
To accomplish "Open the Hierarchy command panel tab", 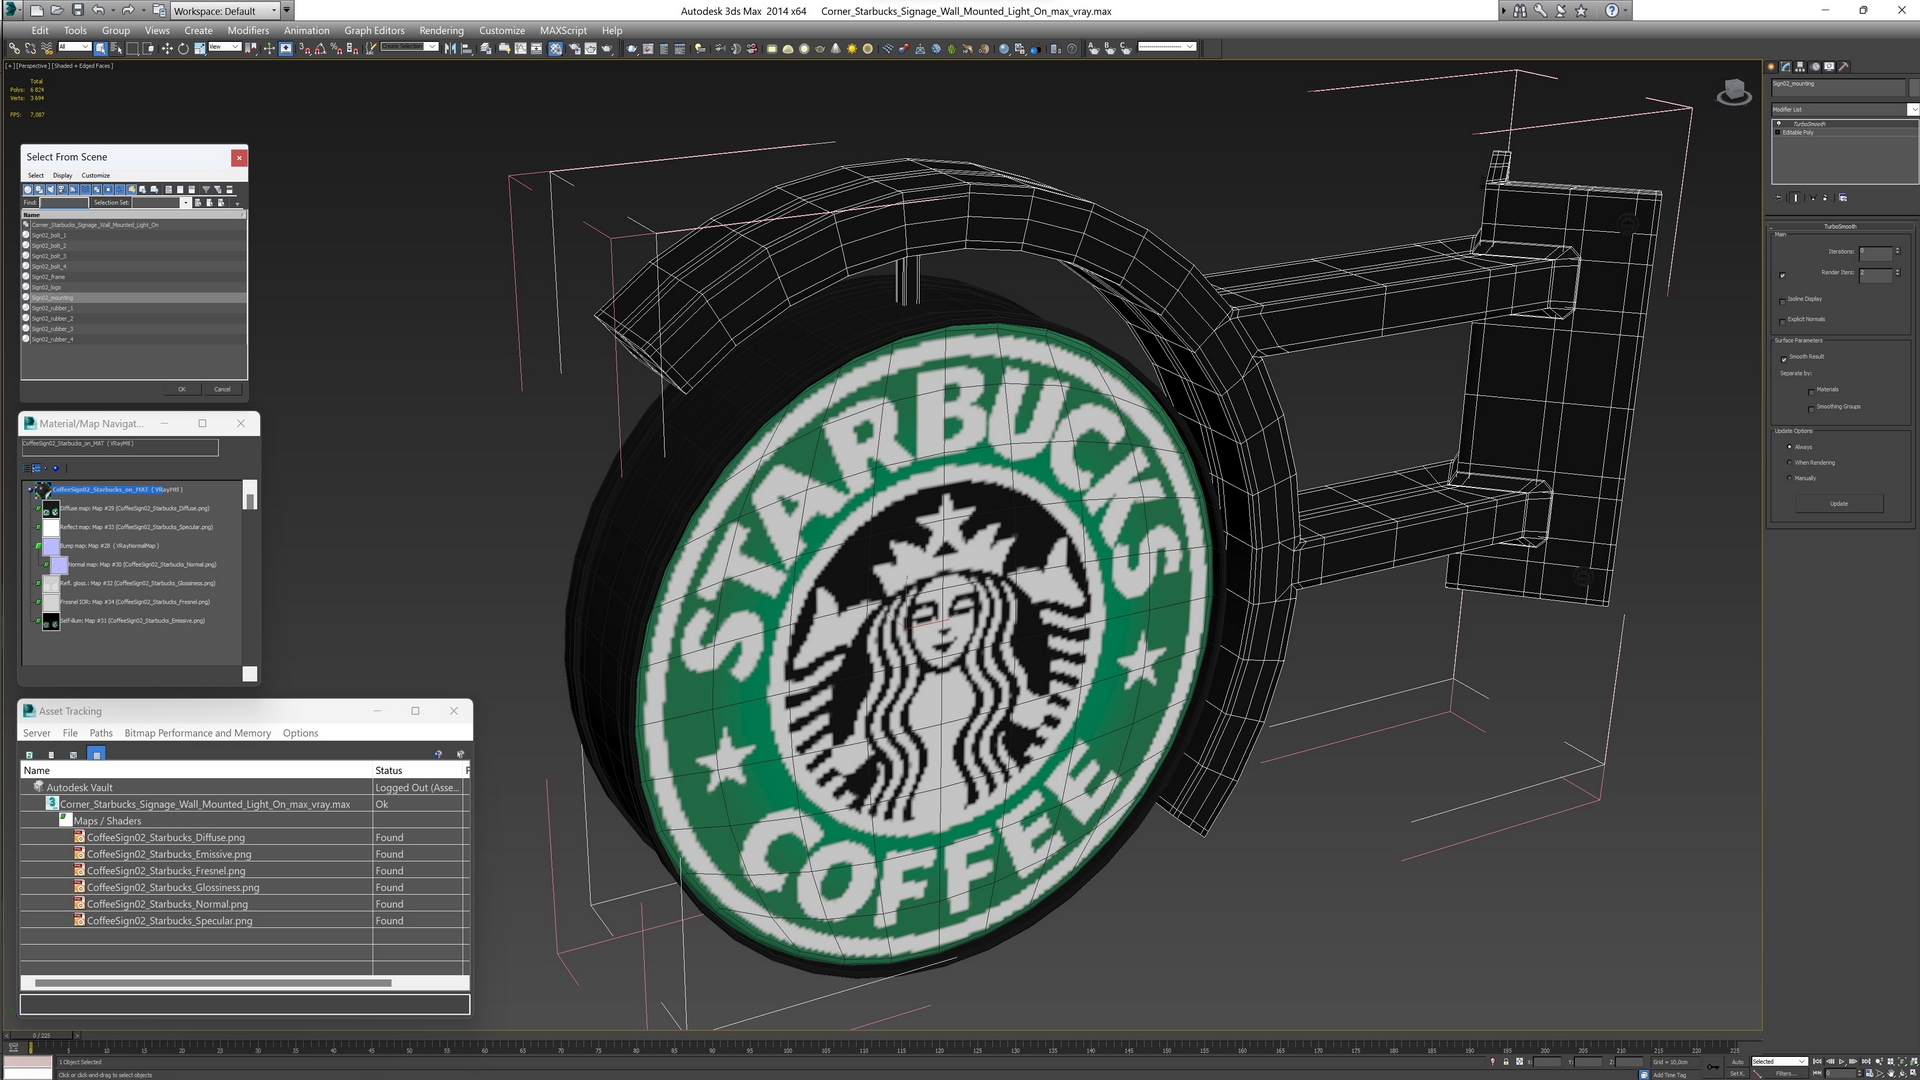I will pos(1800,67).
